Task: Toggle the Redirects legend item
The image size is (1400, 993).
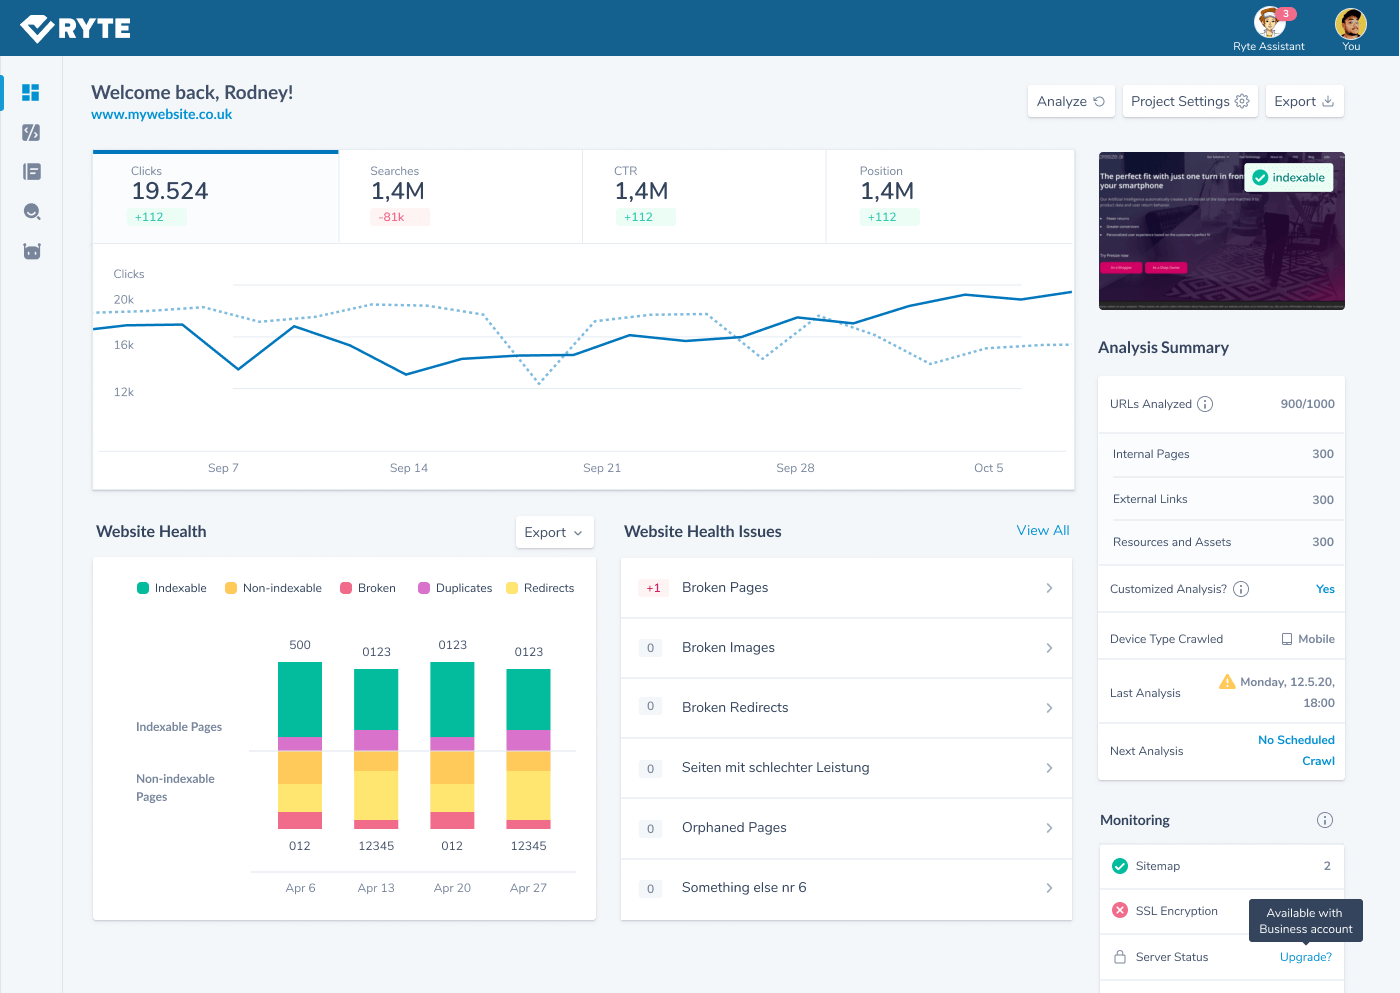Action: pos(540,588)
